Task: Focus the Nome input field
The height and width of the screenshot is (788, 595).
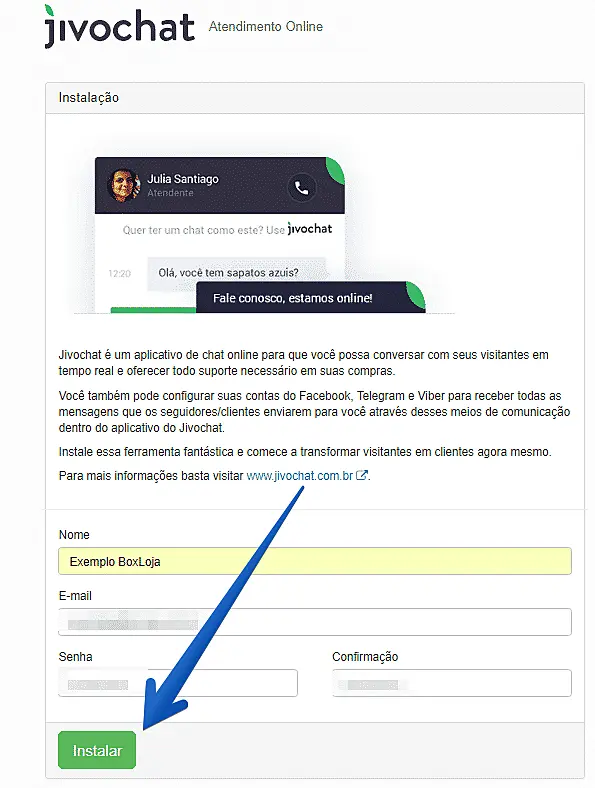Action: point(315,561)
